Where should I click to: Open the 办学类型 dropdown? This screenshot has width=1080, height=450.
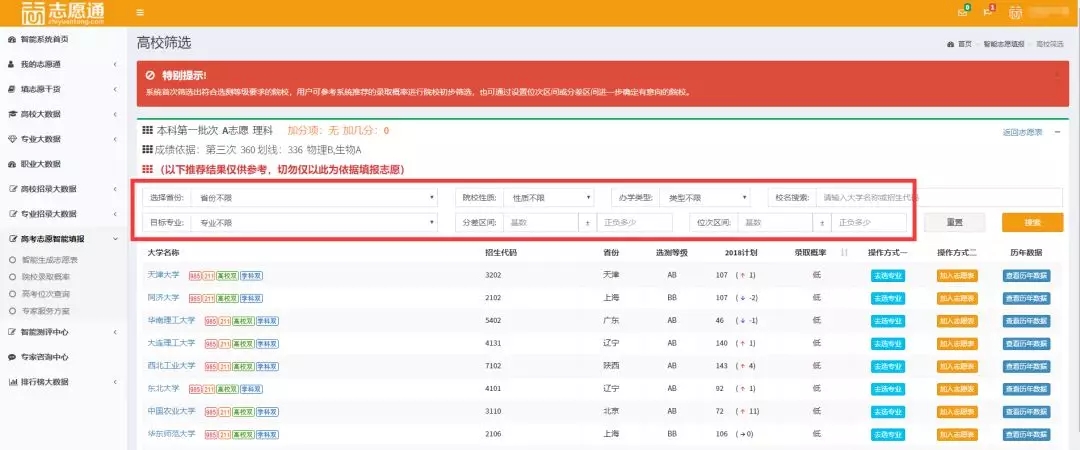706,198
